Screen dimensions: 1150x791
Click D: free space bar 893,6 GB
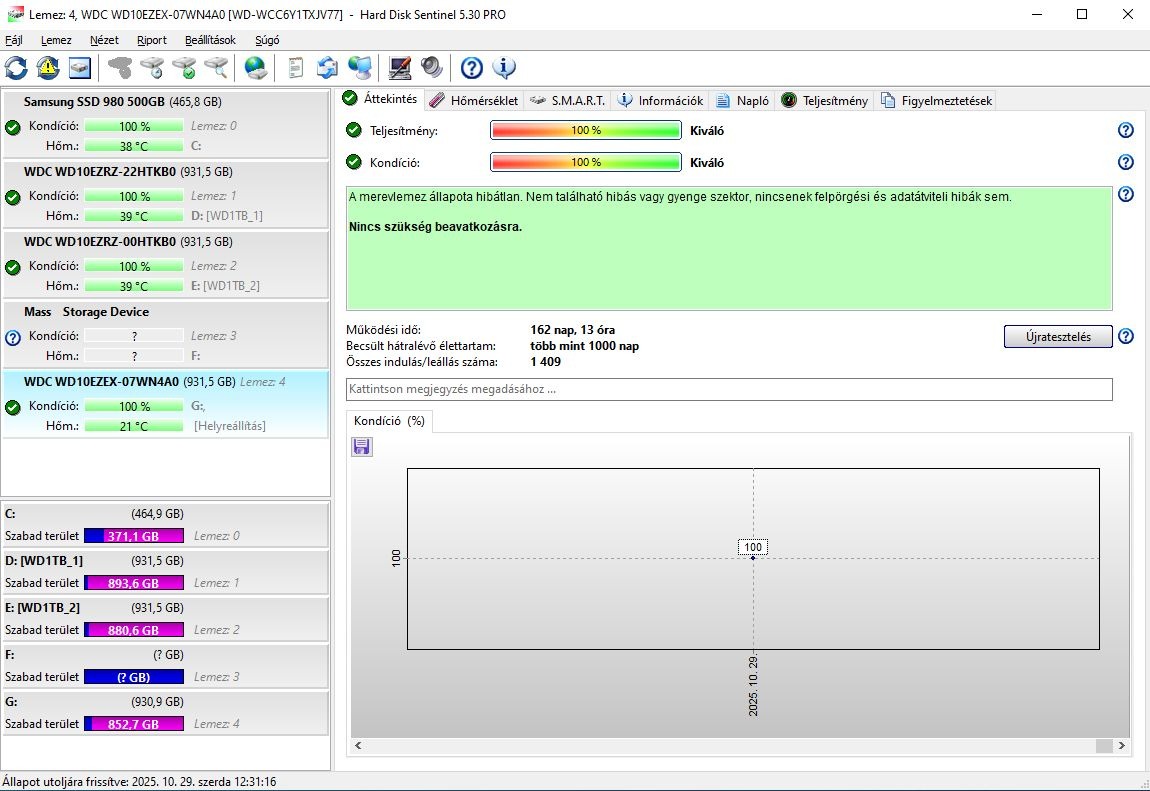click(x=133, y=583)
